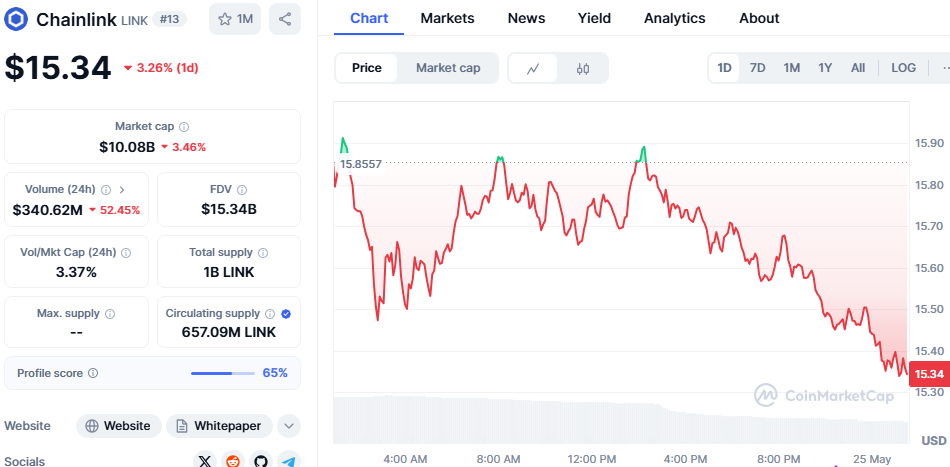This screenshot has height=467, width=950.
Task: Click the current price tag 15.34 on chart axis
Action: point(929,374)
